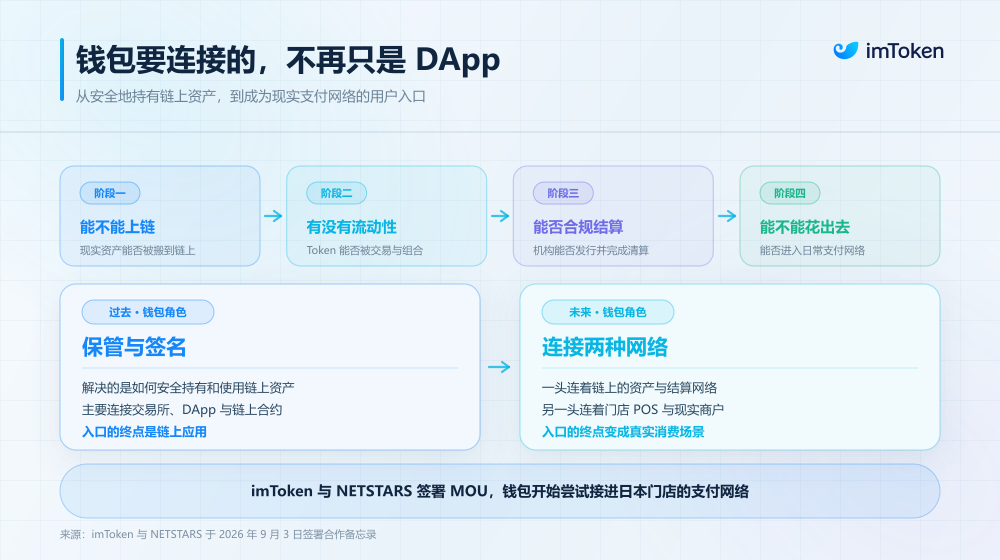Click highlighted text 入口的终点变成真实消费场景
Image resolution: width=1000 pixels, height=560 pixels.
tap(623, 432)
